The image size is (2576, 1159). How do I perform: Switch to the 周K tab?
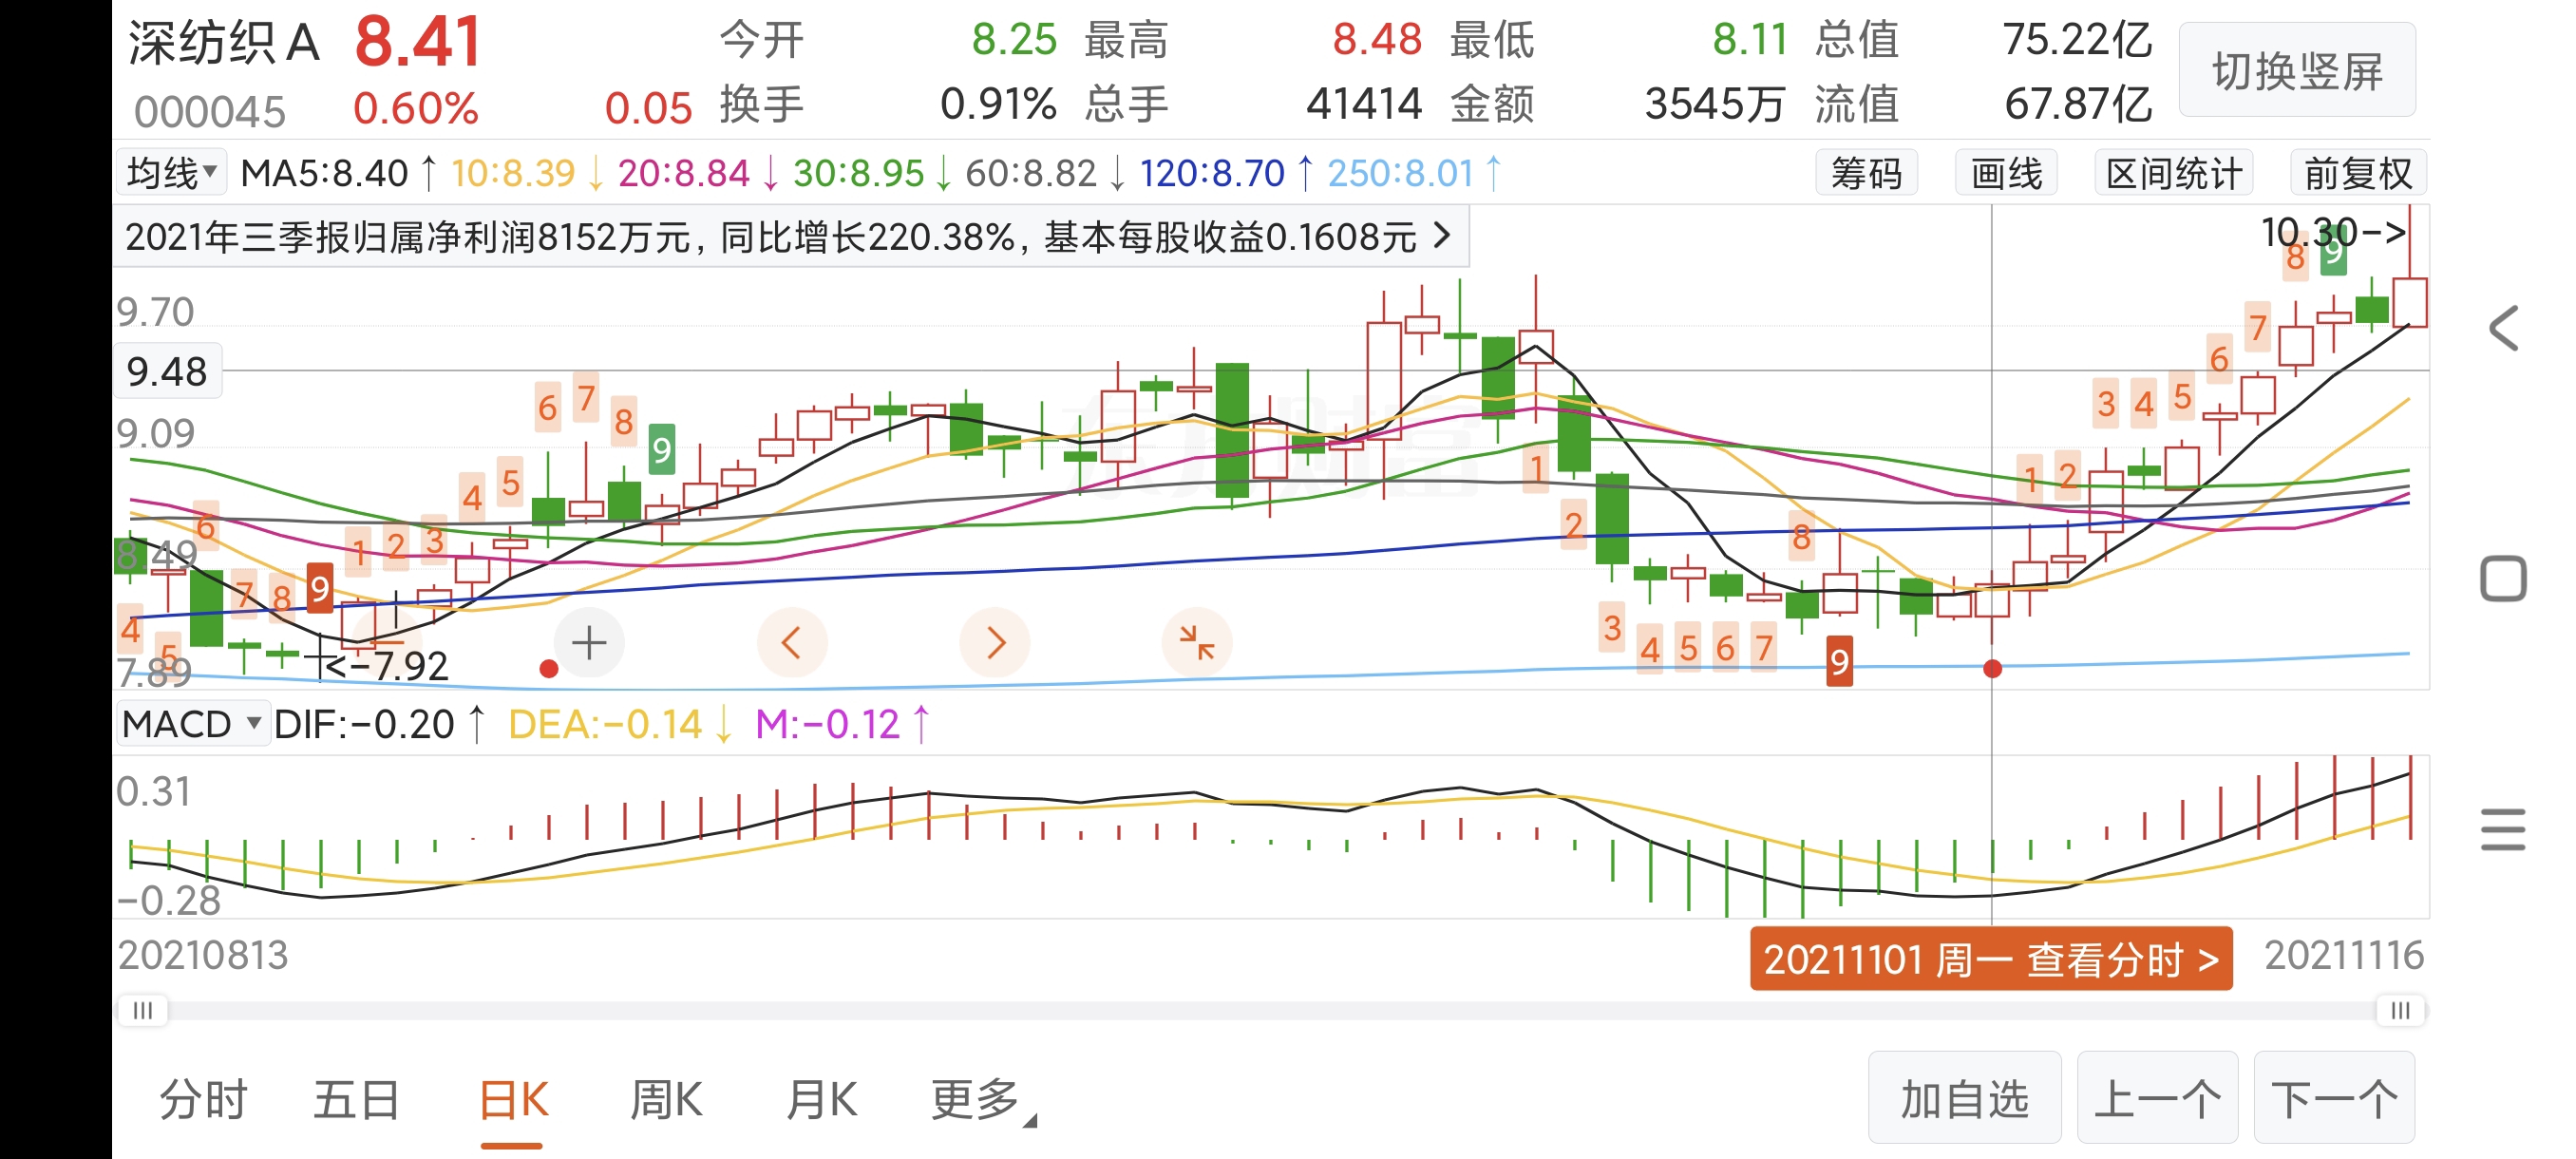click(666, 1100)
